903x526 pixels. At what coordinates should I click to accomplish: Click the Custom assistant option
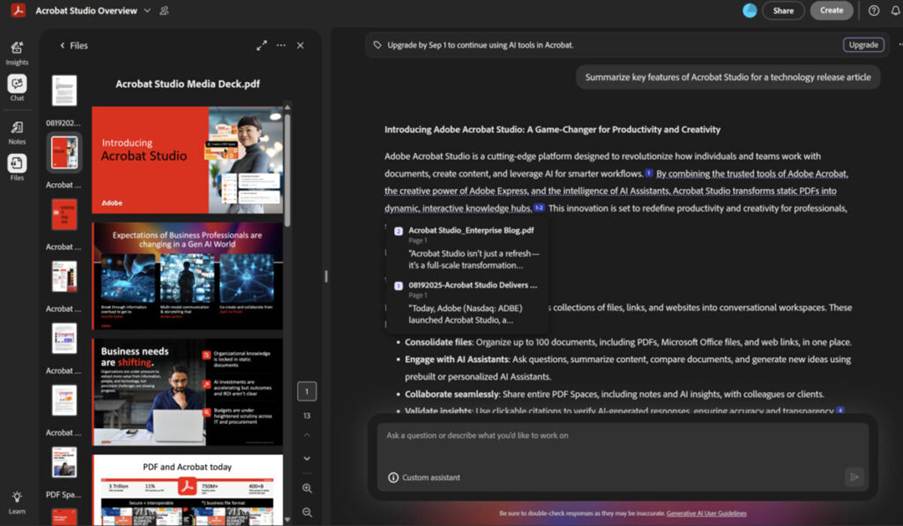point(424,478)
